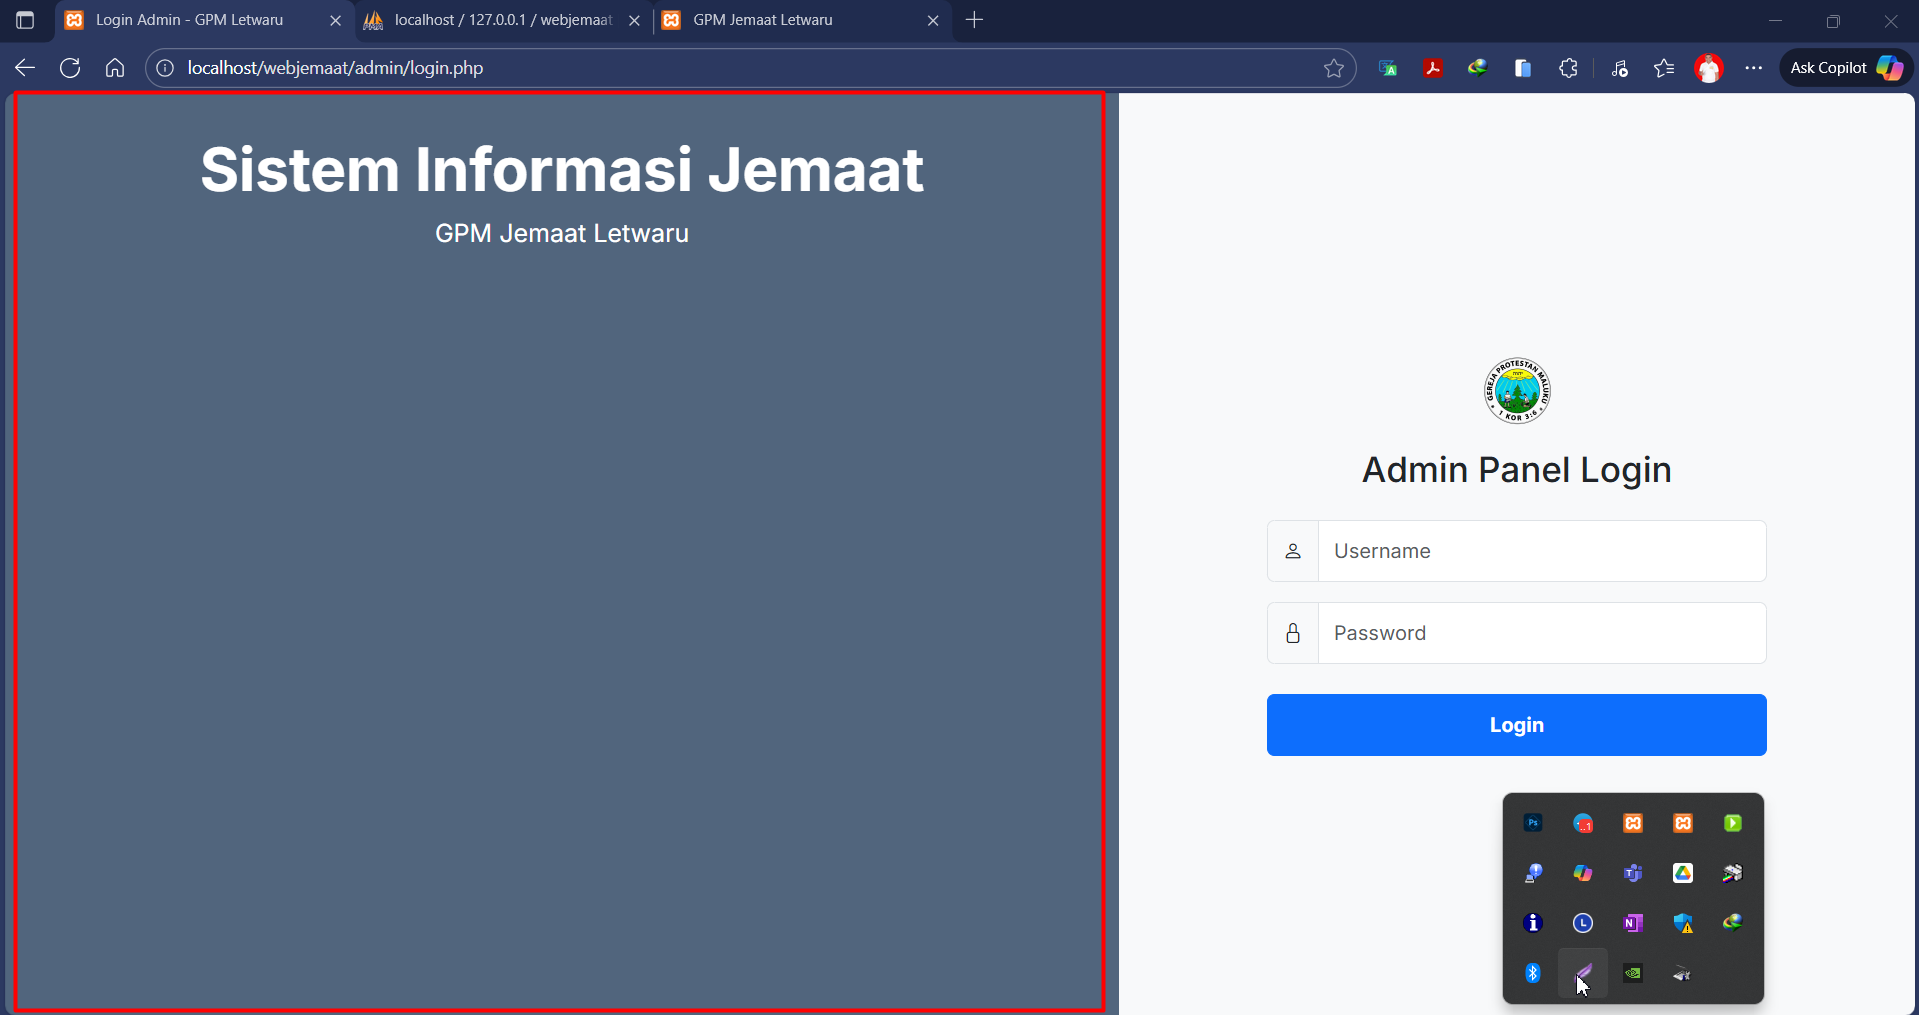Open Google Drive tray icon

[x=1683, y=872]
